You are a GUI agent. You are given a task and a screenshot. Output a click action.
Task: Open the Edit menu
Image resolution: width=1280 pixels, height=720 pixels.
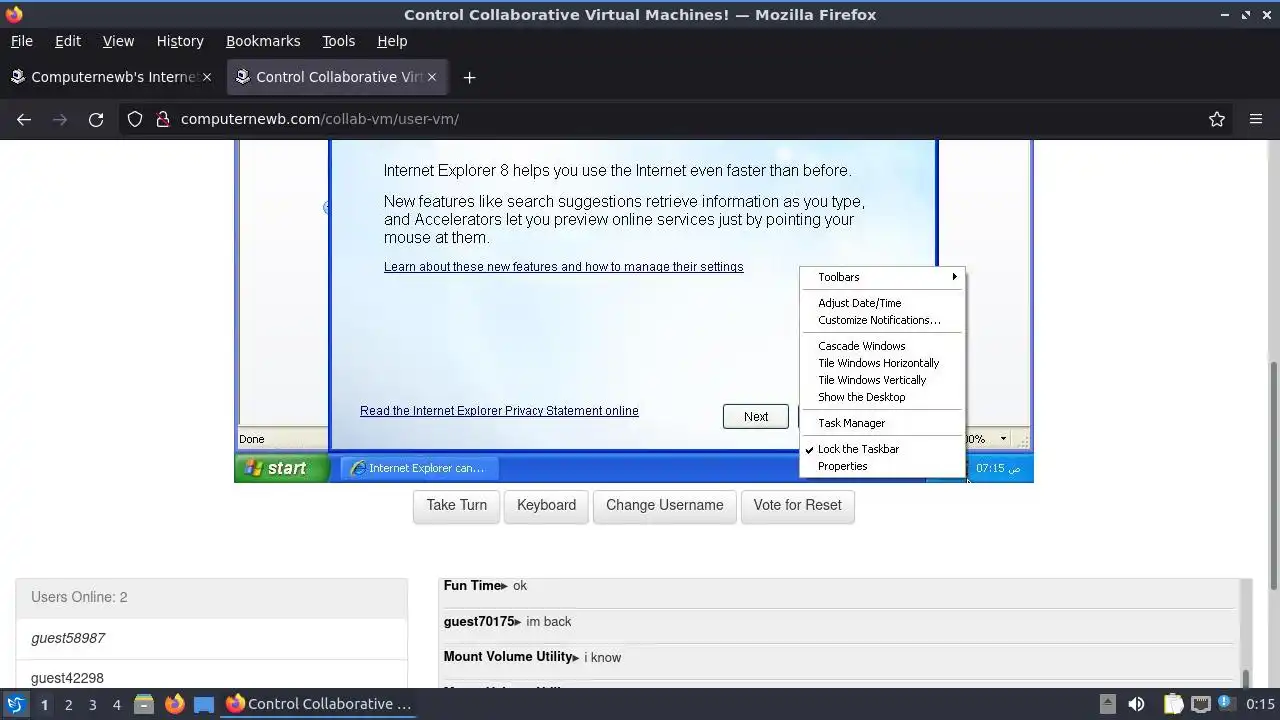68,41
